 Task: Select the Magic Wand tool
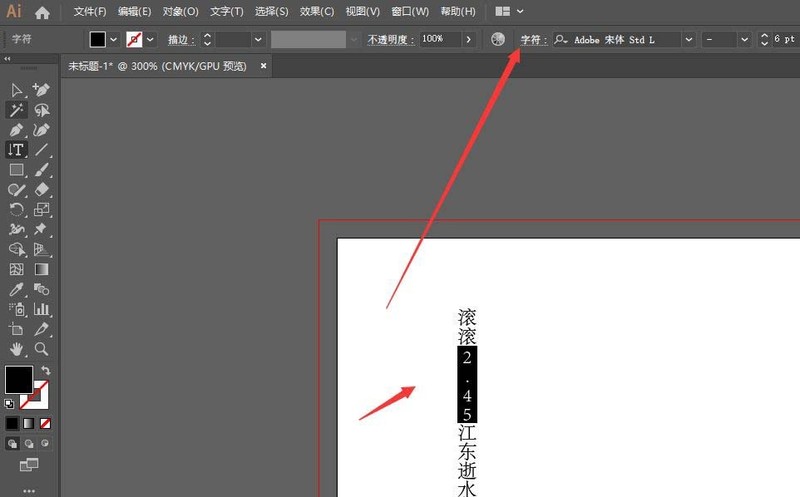pyautogui.click(x=16, y=110)
